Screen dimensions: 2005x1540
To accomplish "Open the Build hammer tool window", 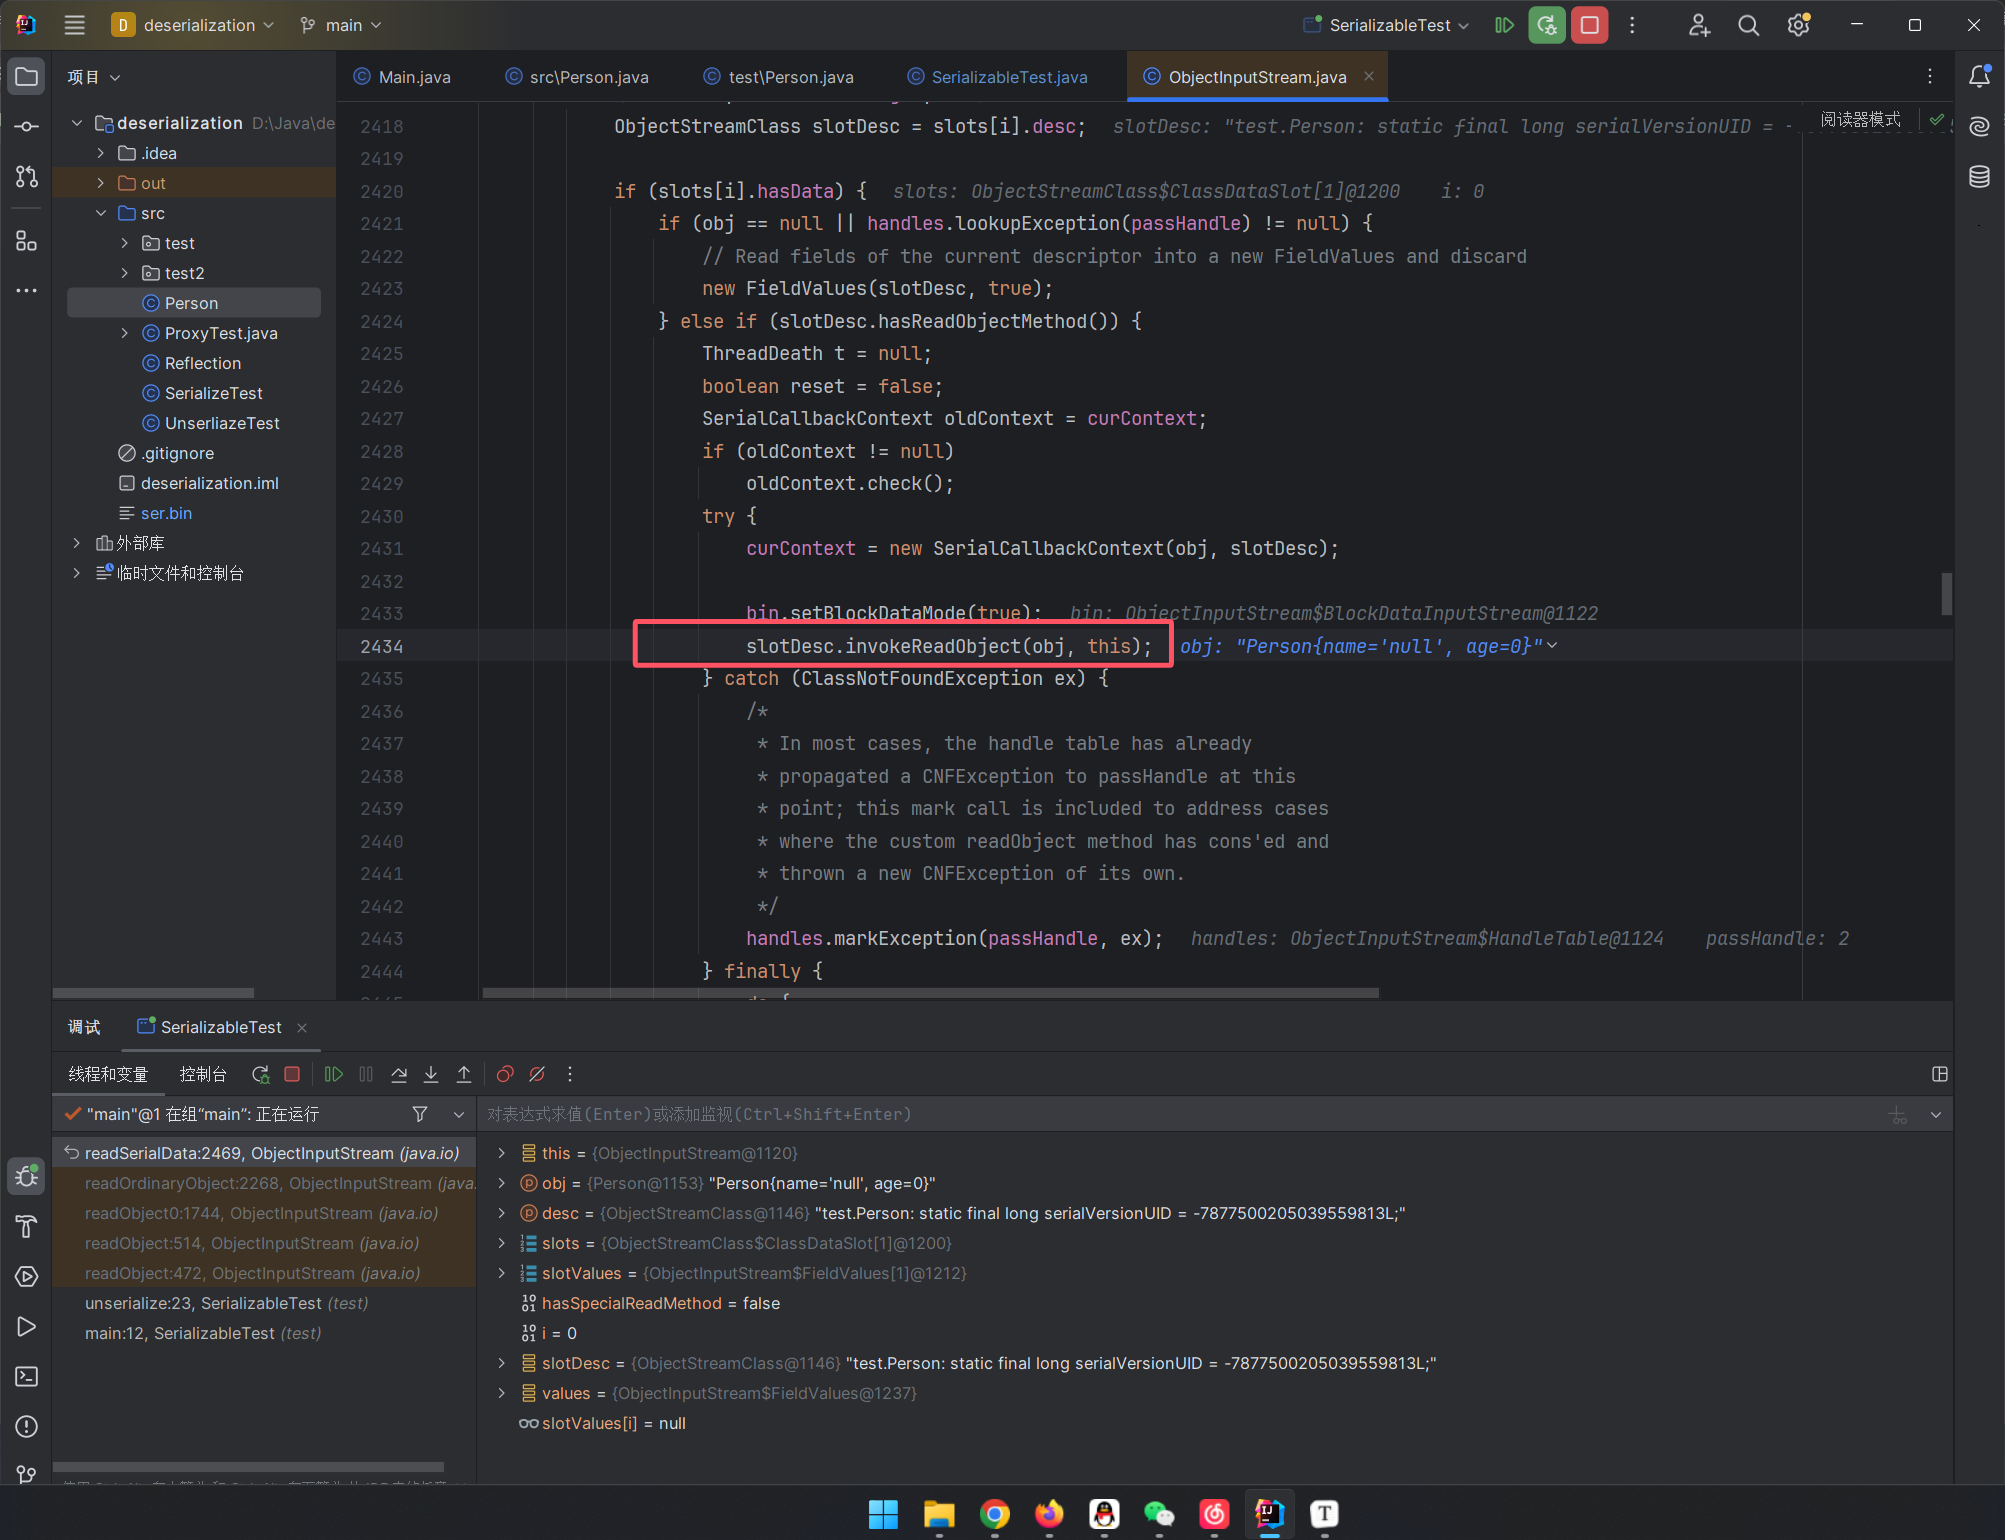I will 27,1227.
